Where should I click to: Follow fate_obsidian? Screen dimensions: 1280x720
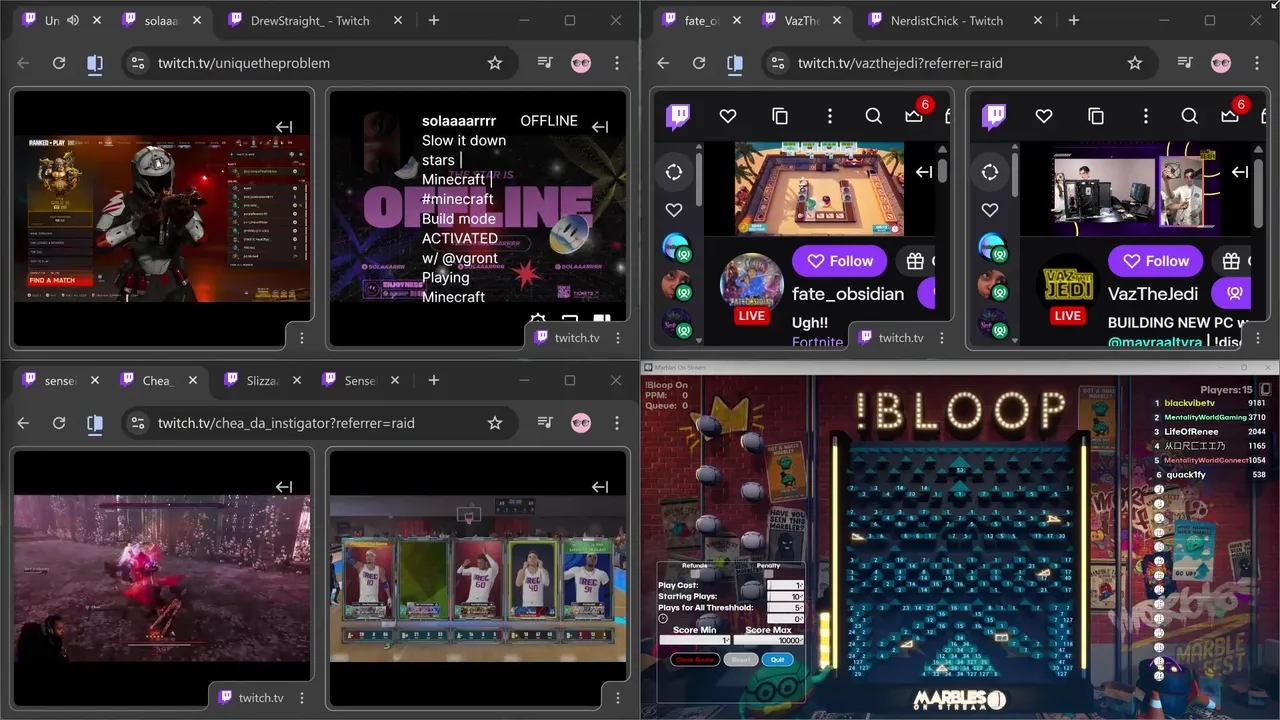point(840,261)
